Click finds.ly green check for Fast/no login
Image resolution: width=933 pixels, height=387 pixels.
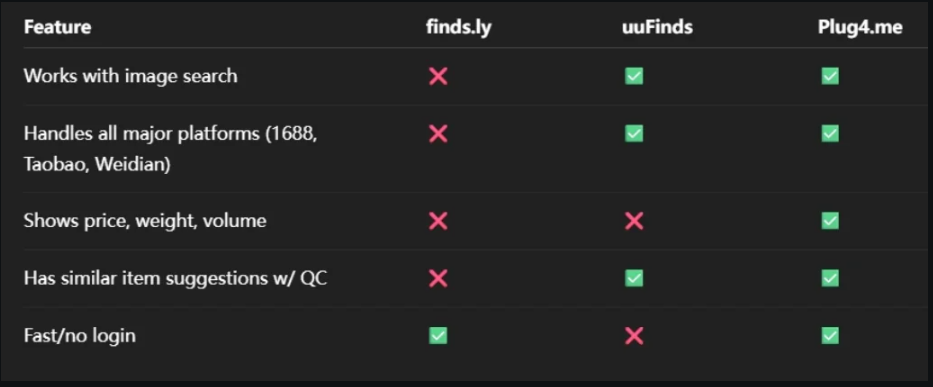pyautogui.click(x=438, y=336)
